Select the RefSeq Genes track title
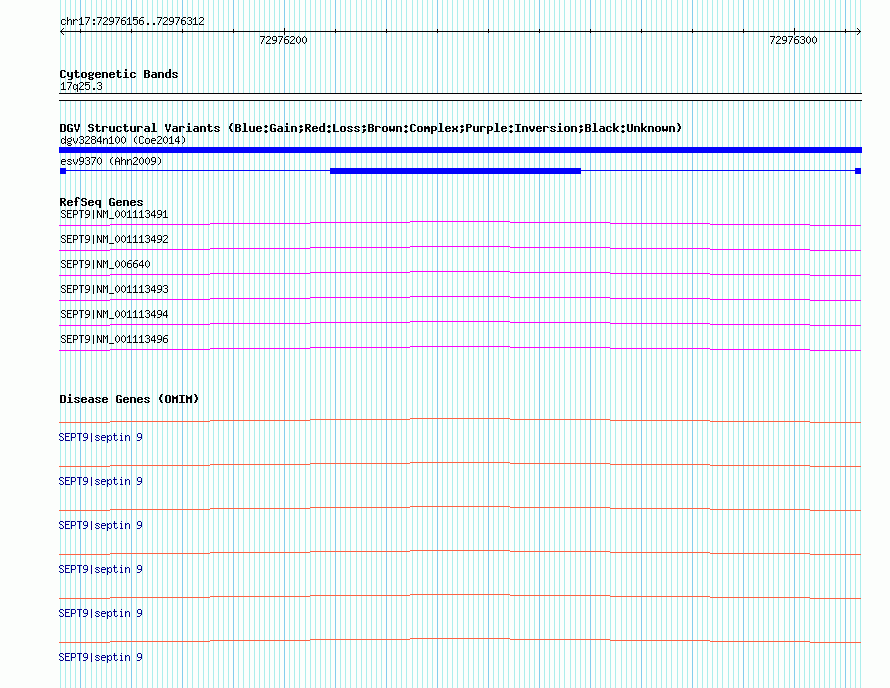Screen dimensions: 890x688 coord(101,202)
